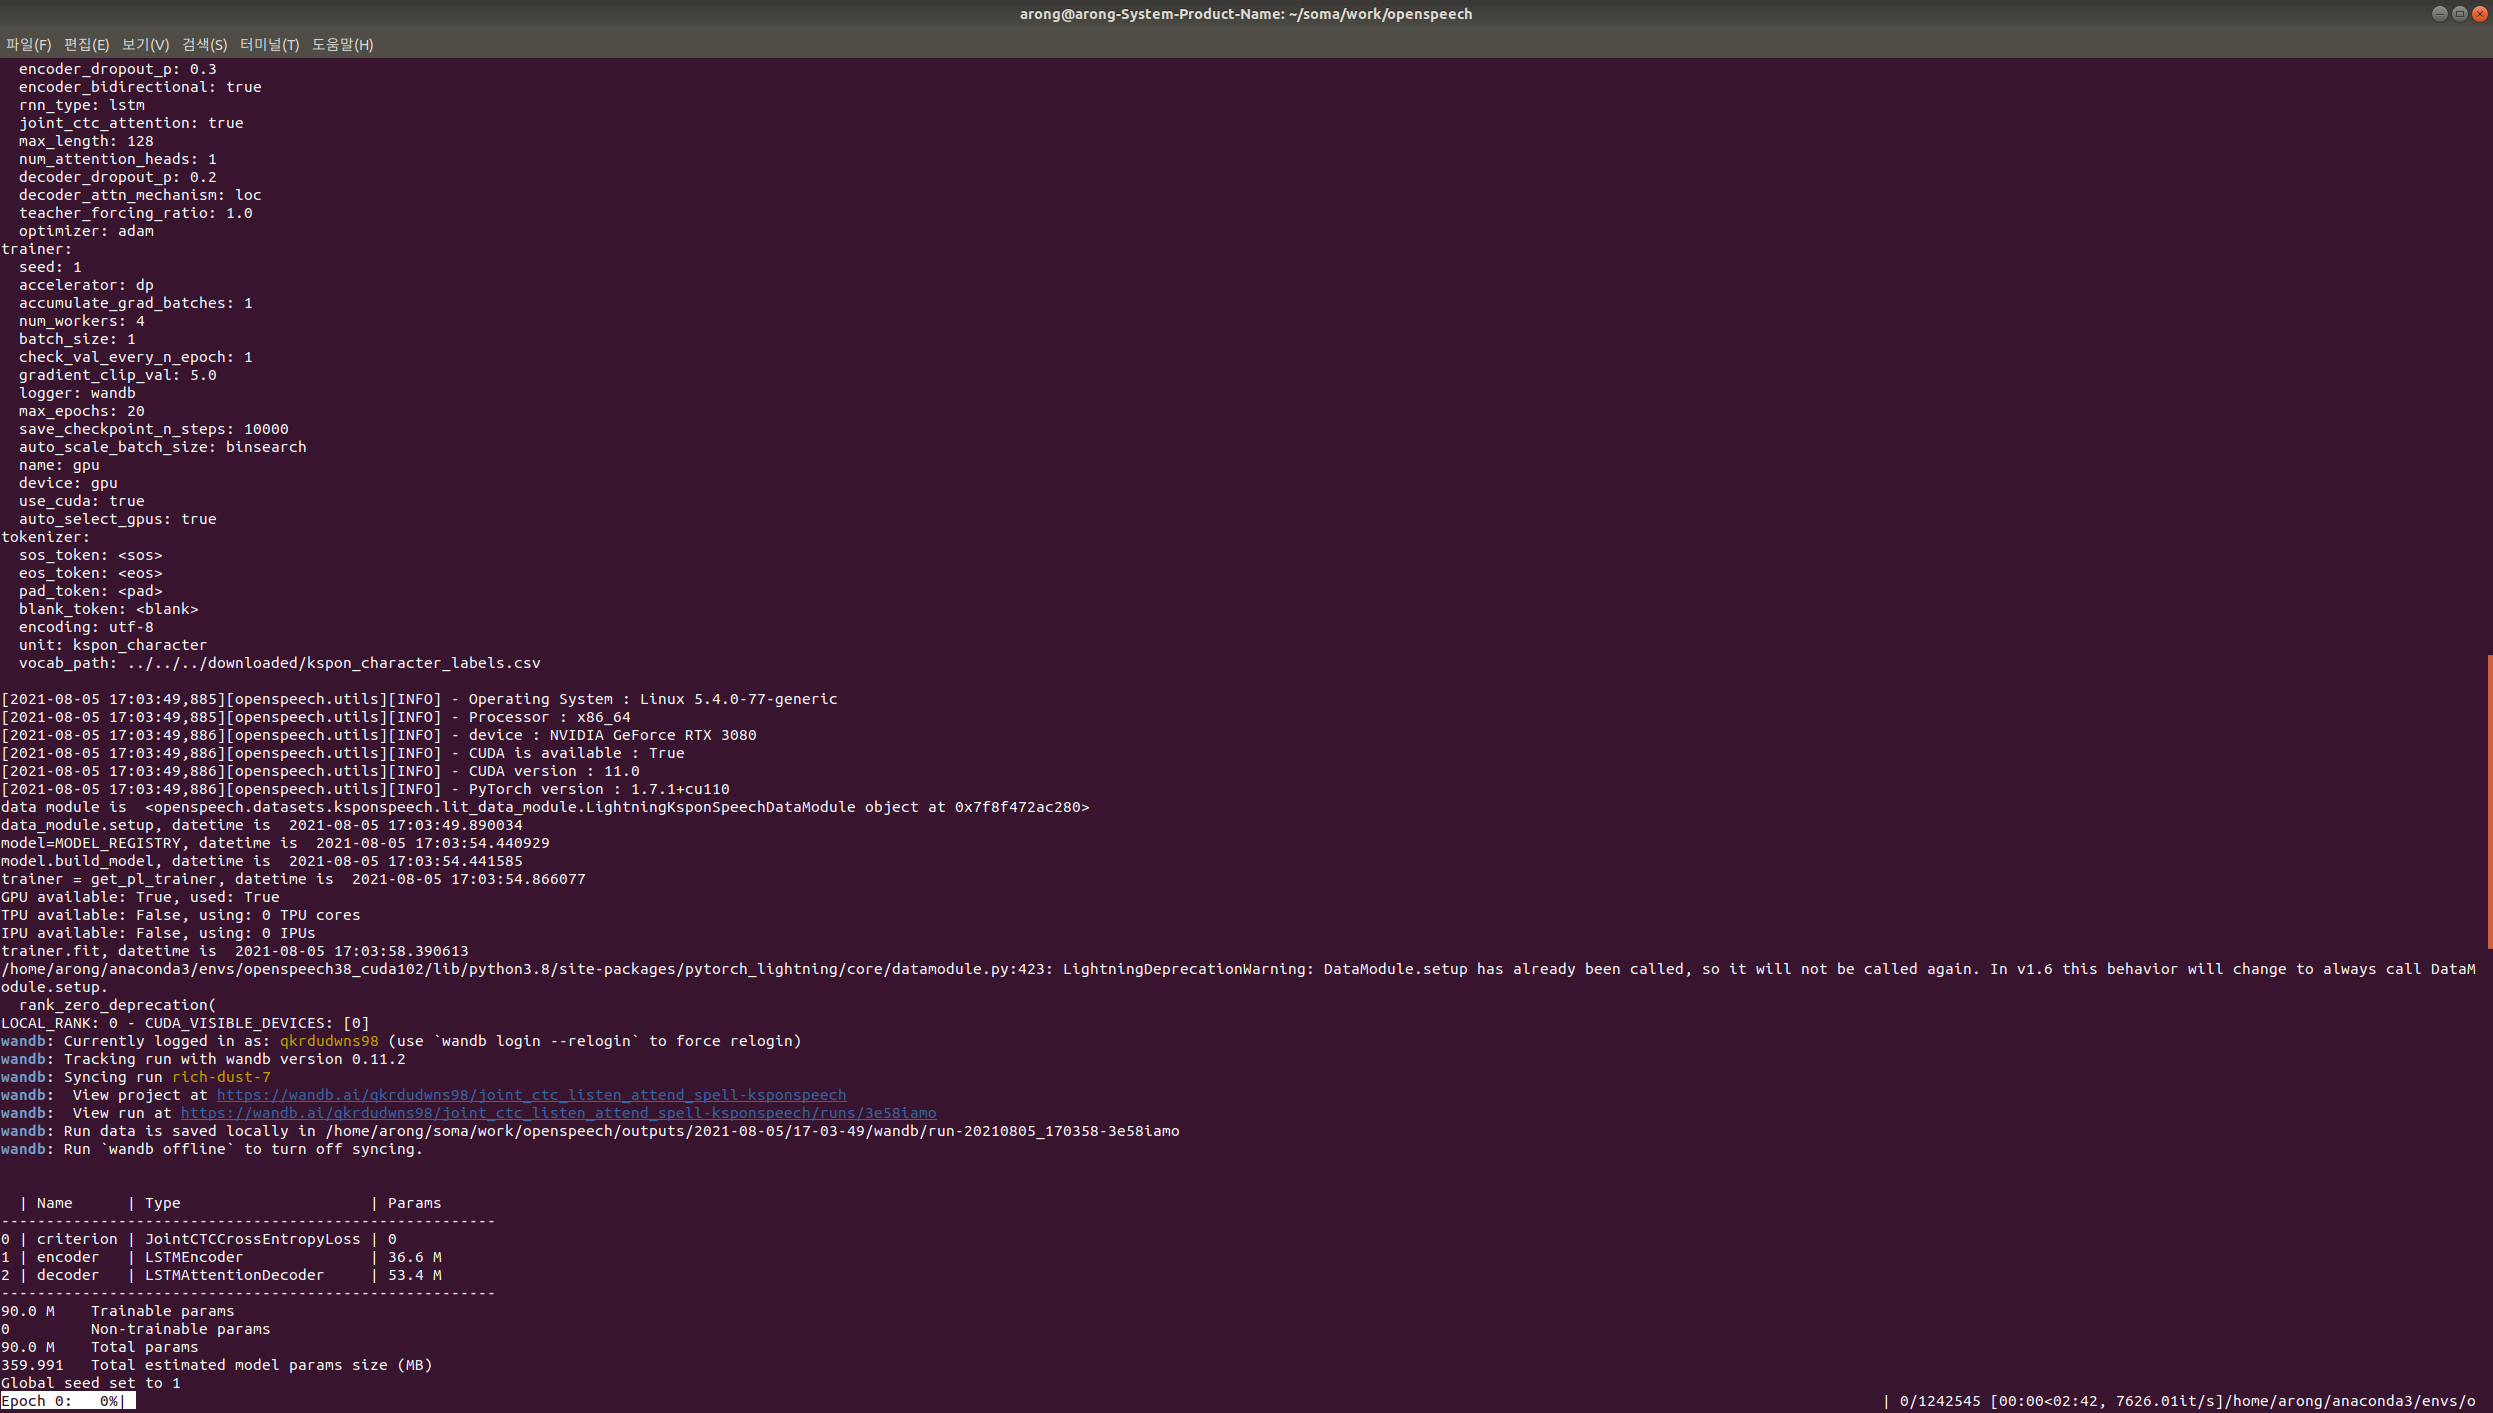This screenshot has width=2493, height=1413.
Task: Open the 편집(E) menu
Action: (x=86, y=44)
